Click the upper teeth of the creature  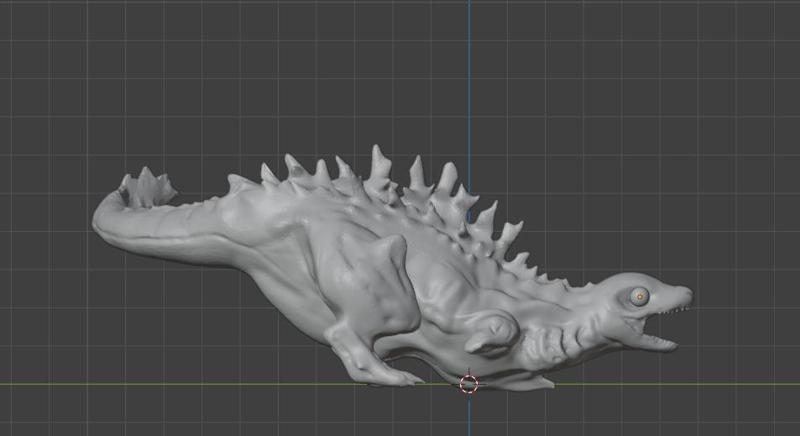[x=675, y=311]
